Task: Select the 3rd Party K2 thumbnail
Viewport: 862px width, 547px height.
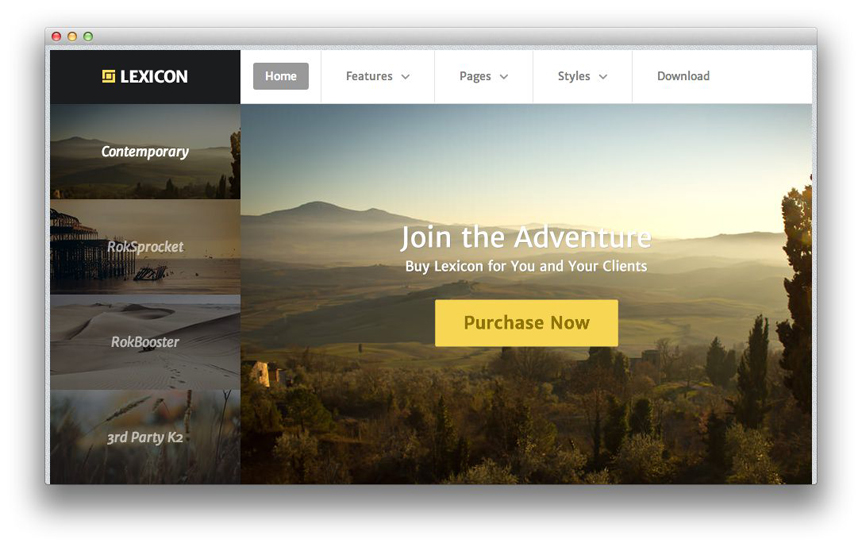Action: [x=145, y=438]
